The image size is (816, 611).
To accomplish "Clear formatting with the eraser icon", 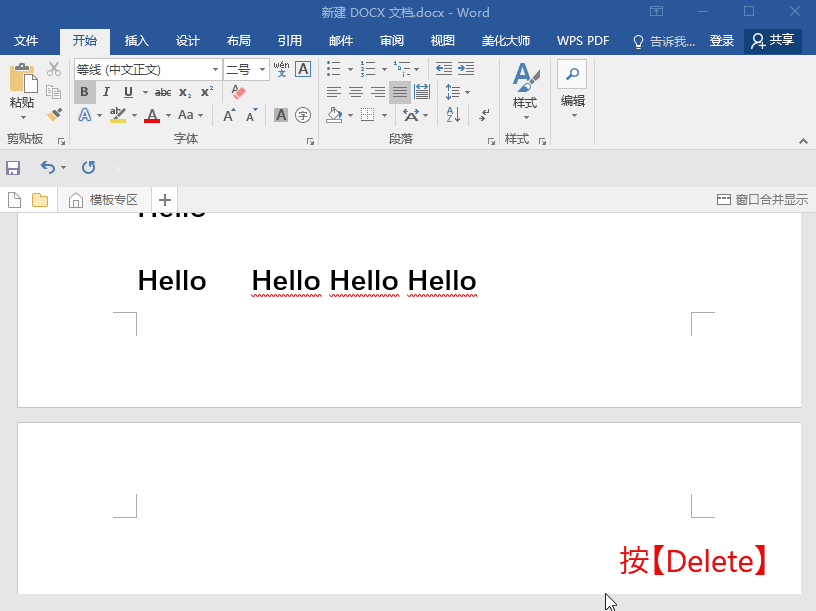I will click(x=238, y=92).
